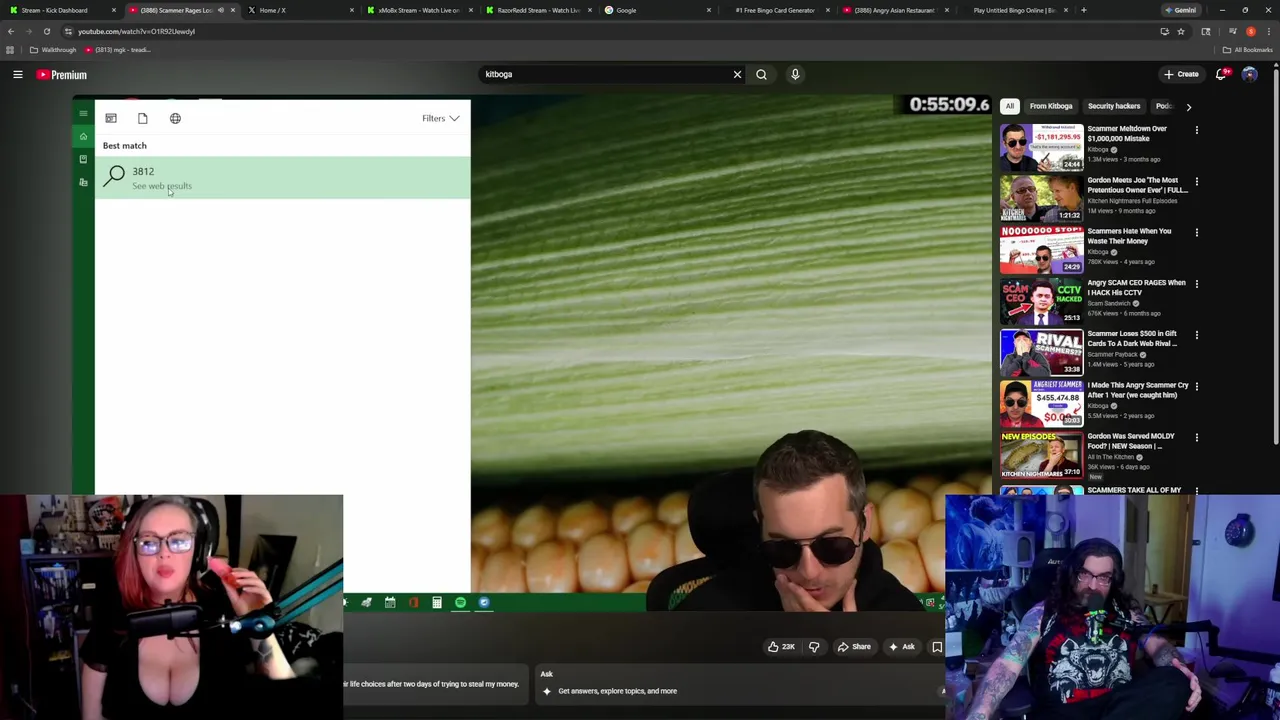This screenshot has width=1280, height=720.
Task: Reload the current page
Action: (x=46, y=31)
